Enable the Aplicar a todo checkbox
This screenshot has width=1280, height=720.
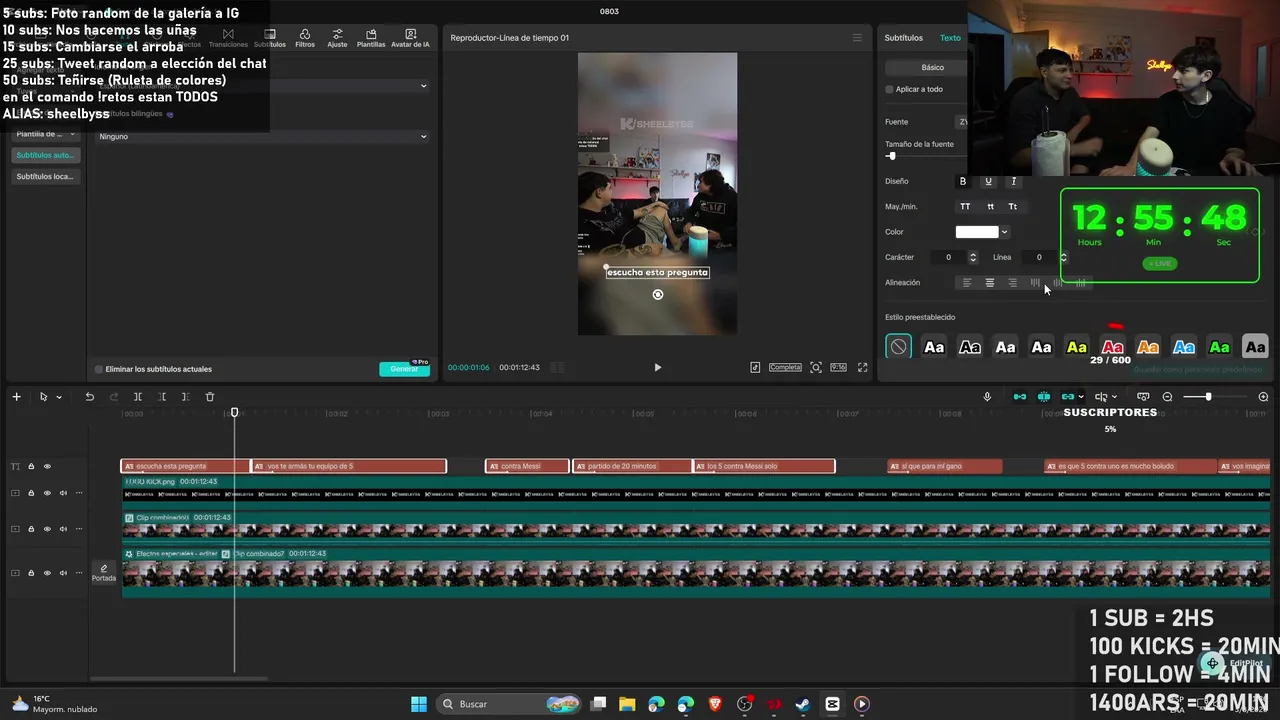point(889,89)
